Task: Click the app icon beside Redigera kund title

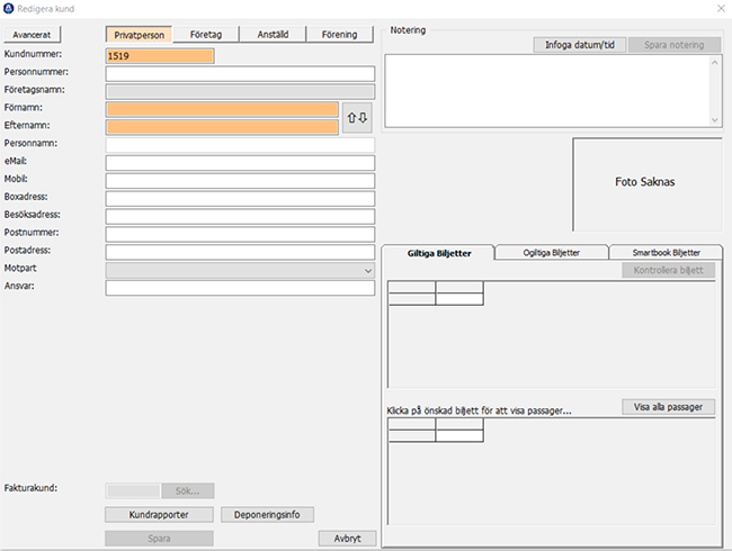Action: 8,8
